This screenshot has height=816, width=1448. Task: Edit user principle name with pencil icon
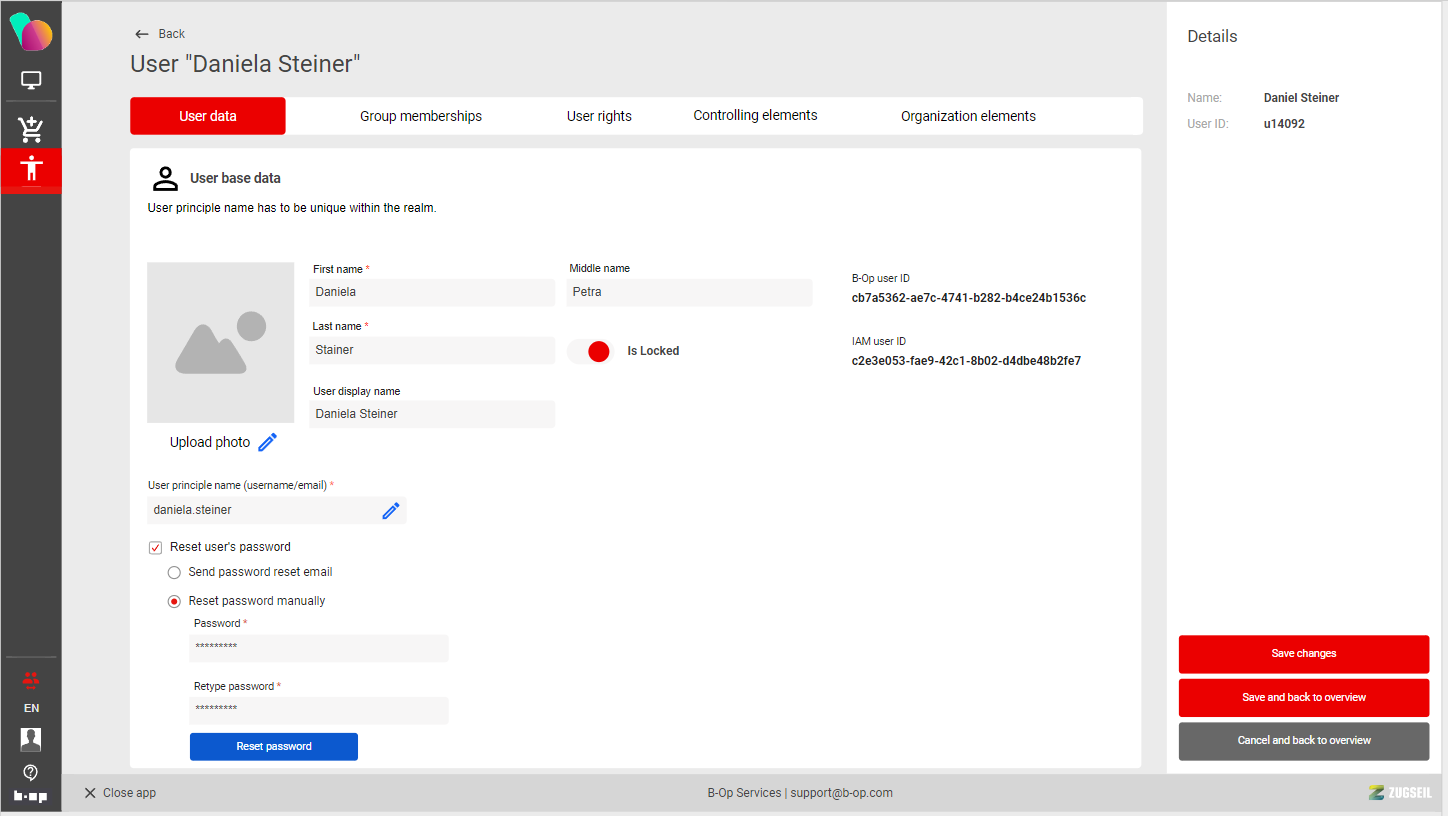391,510
